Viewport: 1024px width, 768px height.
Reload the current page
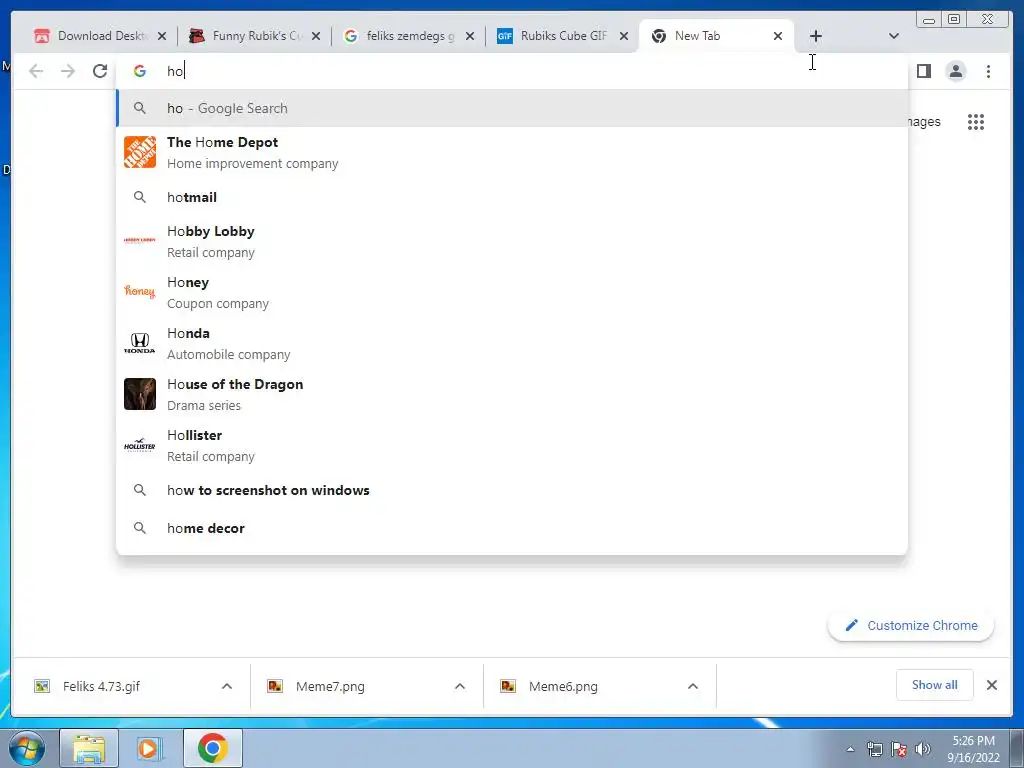(x=100, y=71)
